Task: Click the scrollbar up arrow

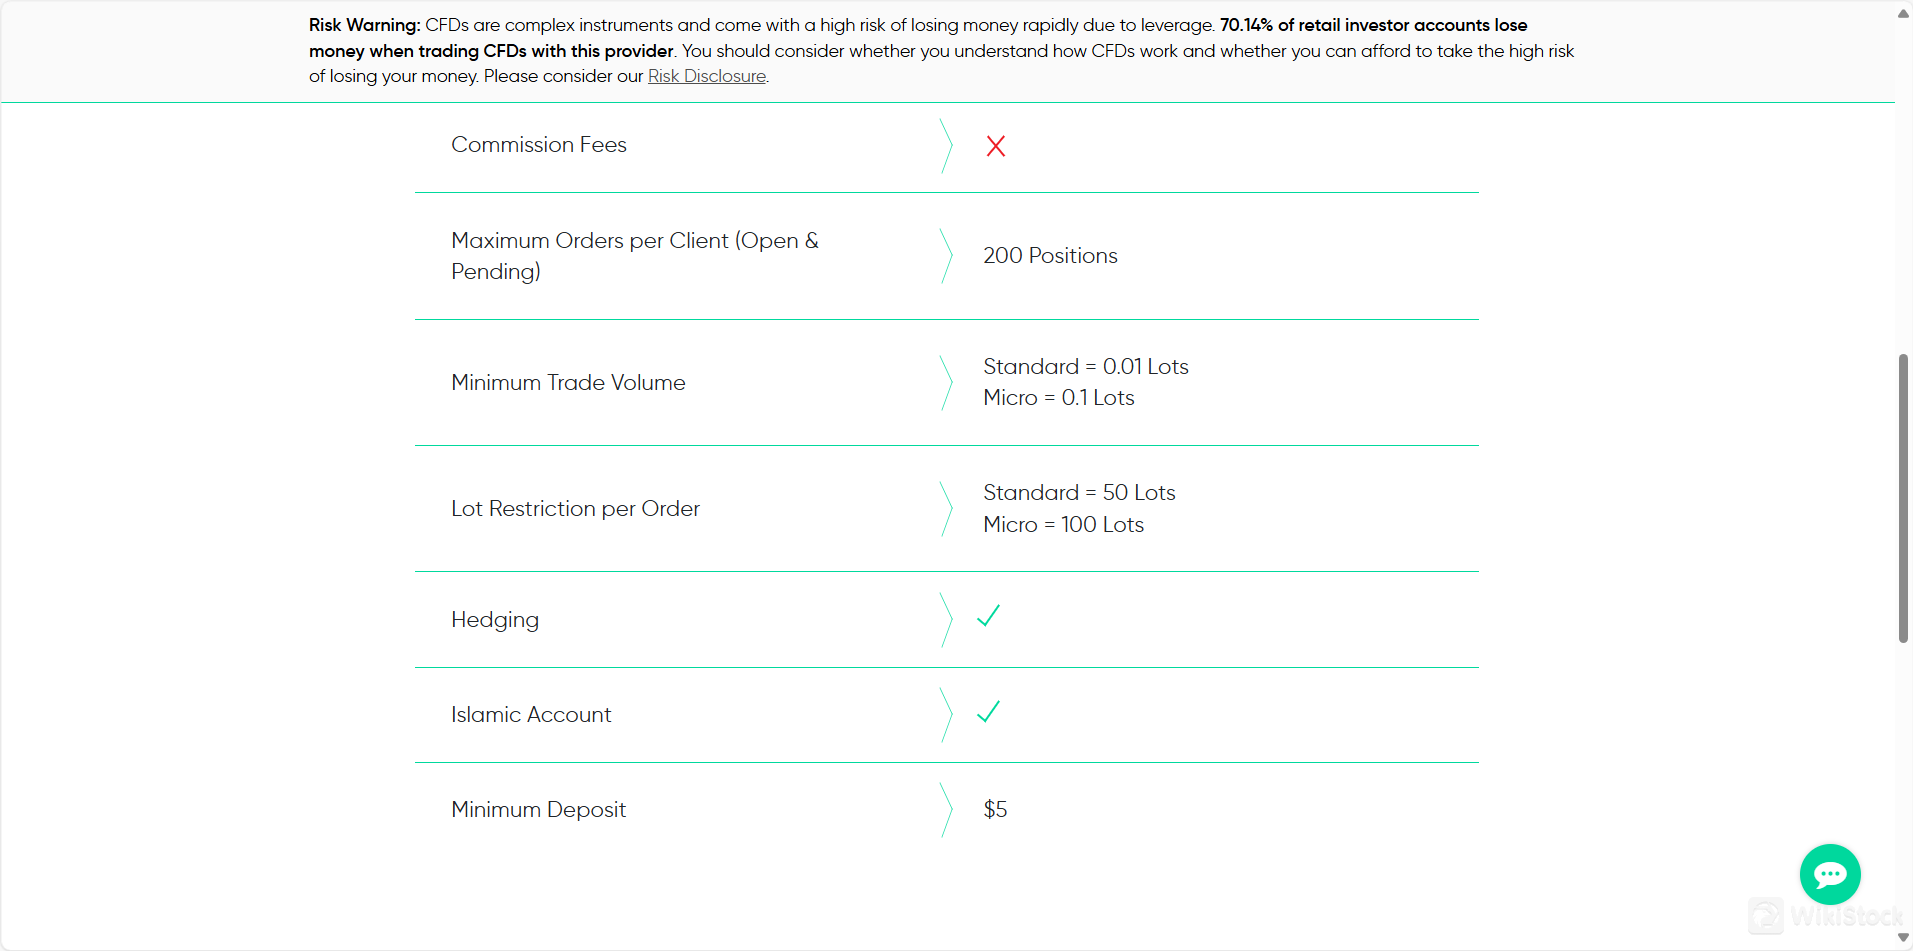Action: pos(1903,13)
